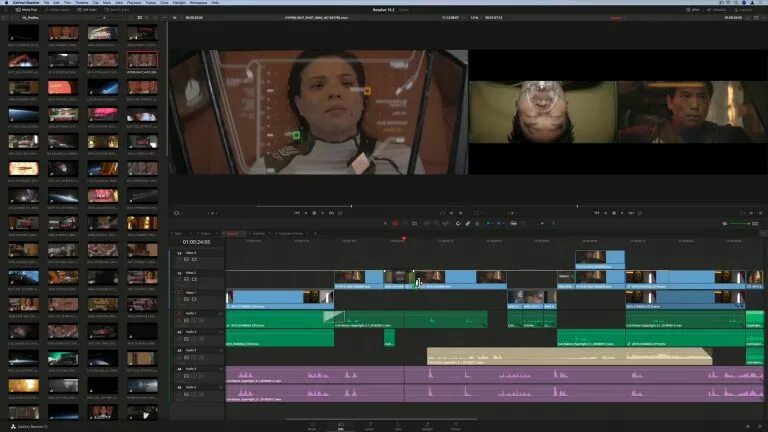
Task: Disable the Video 3 track
Action: [194, 260]
